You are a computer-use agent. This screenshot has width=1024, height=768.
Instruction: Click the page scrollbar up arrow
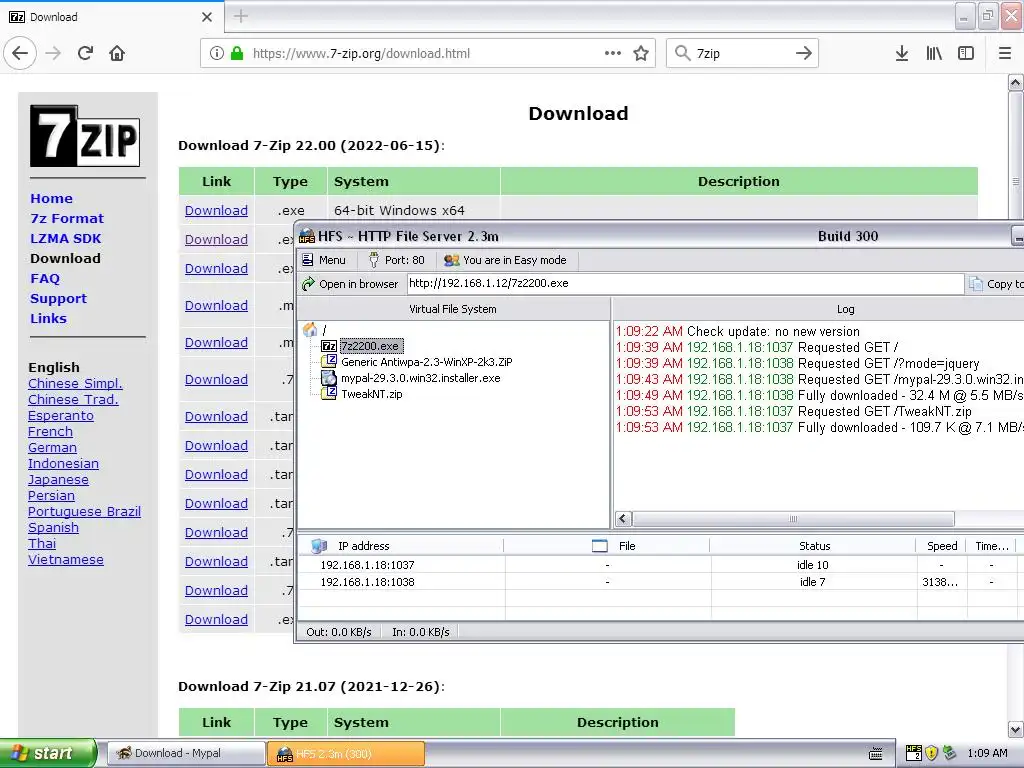(x=1016, y=83)
